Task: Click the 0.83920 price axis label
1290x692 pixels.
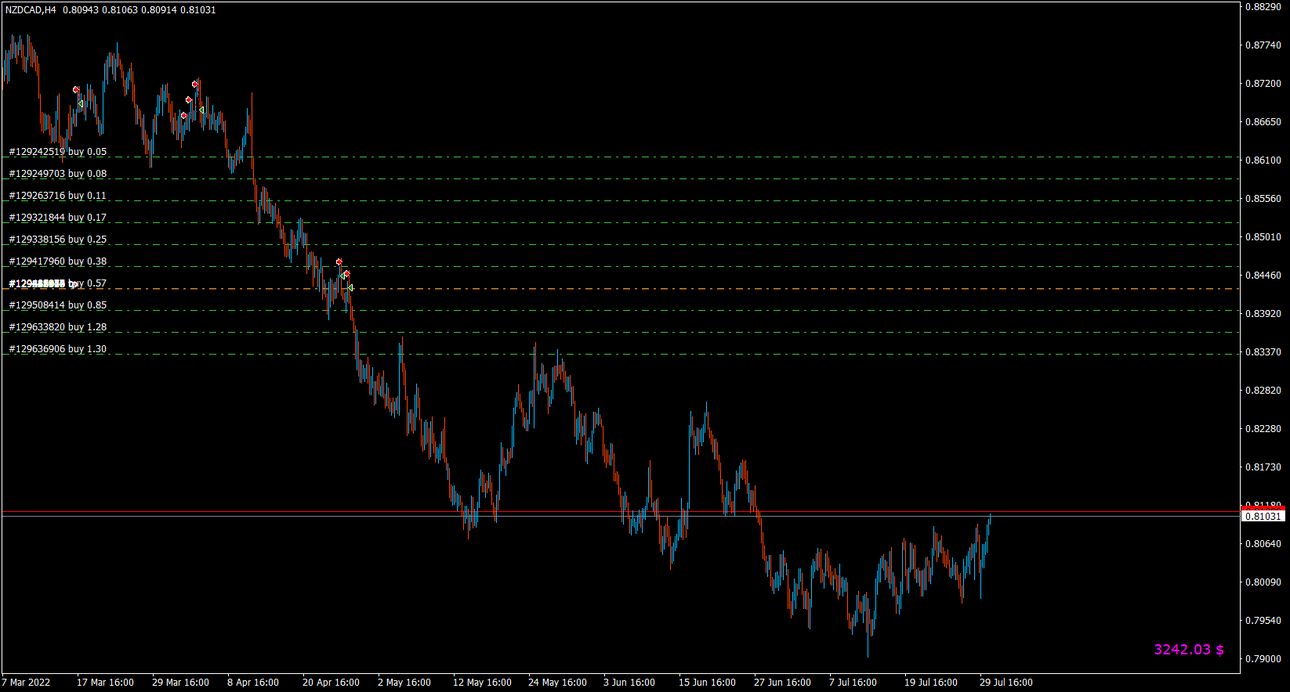Action: tap(1262, 314)
